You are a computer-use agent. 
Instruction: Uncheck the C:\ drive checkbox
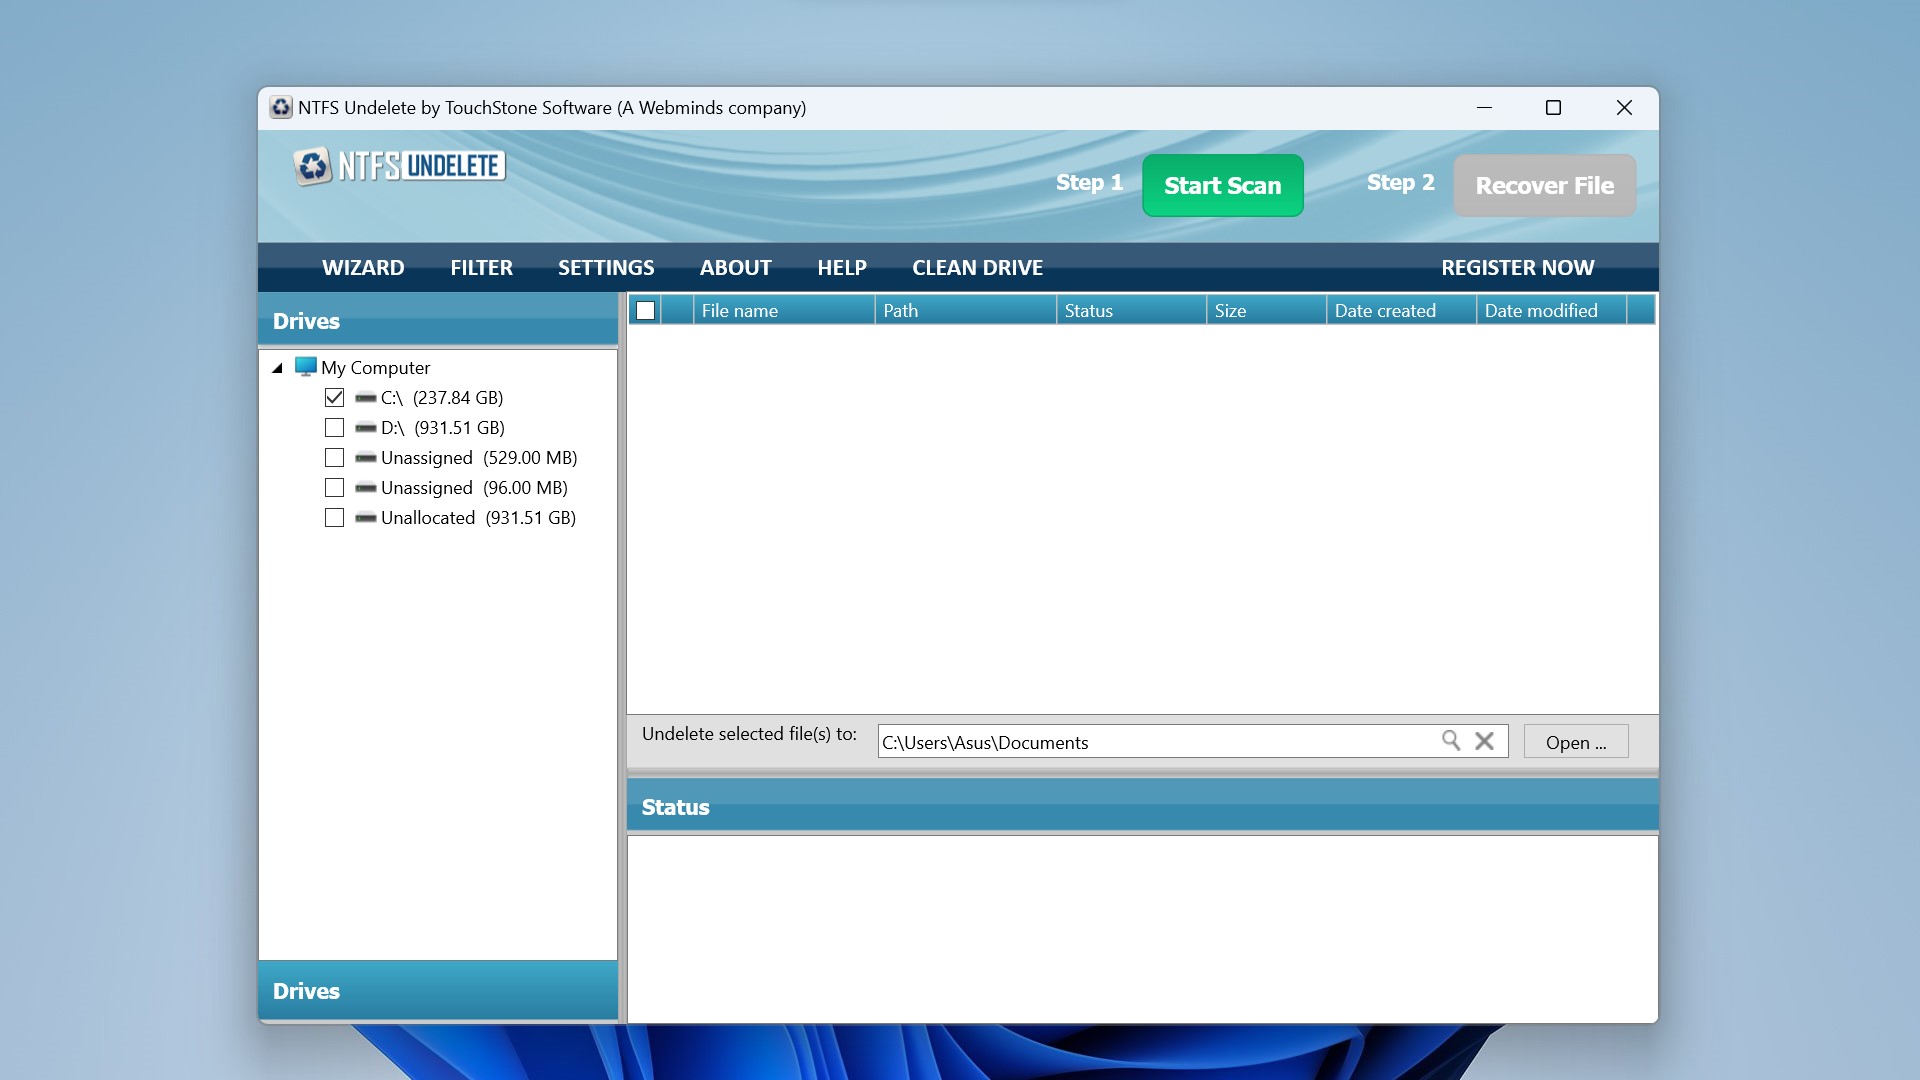[x=334, y=398]
